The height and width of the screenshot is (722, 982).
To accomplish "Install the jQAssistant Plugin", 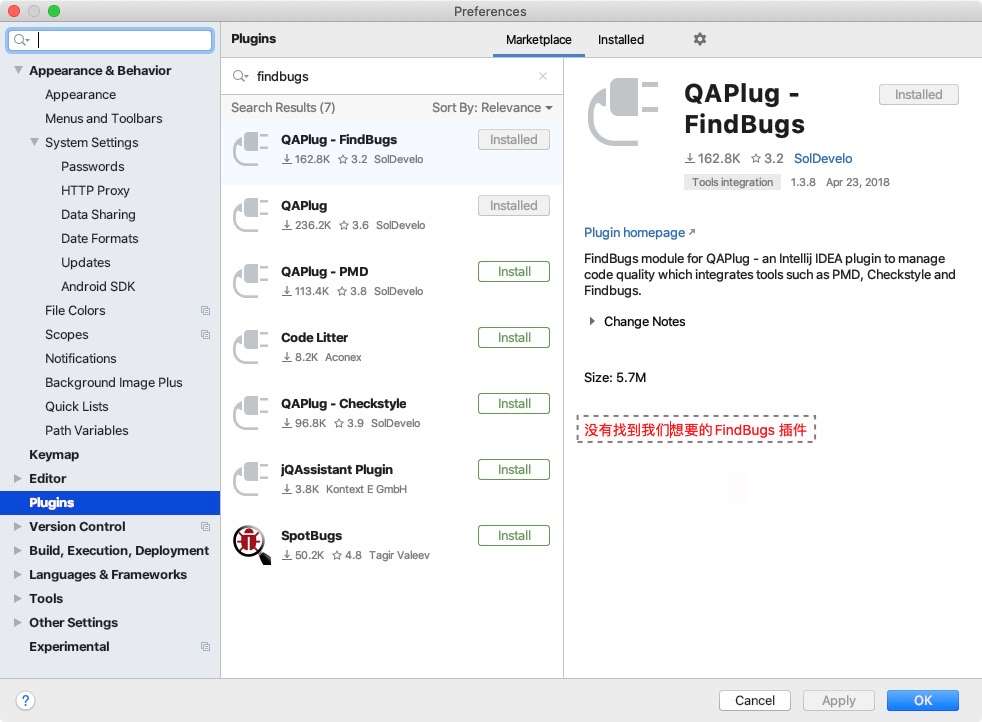I will click(x=514, y=470).
